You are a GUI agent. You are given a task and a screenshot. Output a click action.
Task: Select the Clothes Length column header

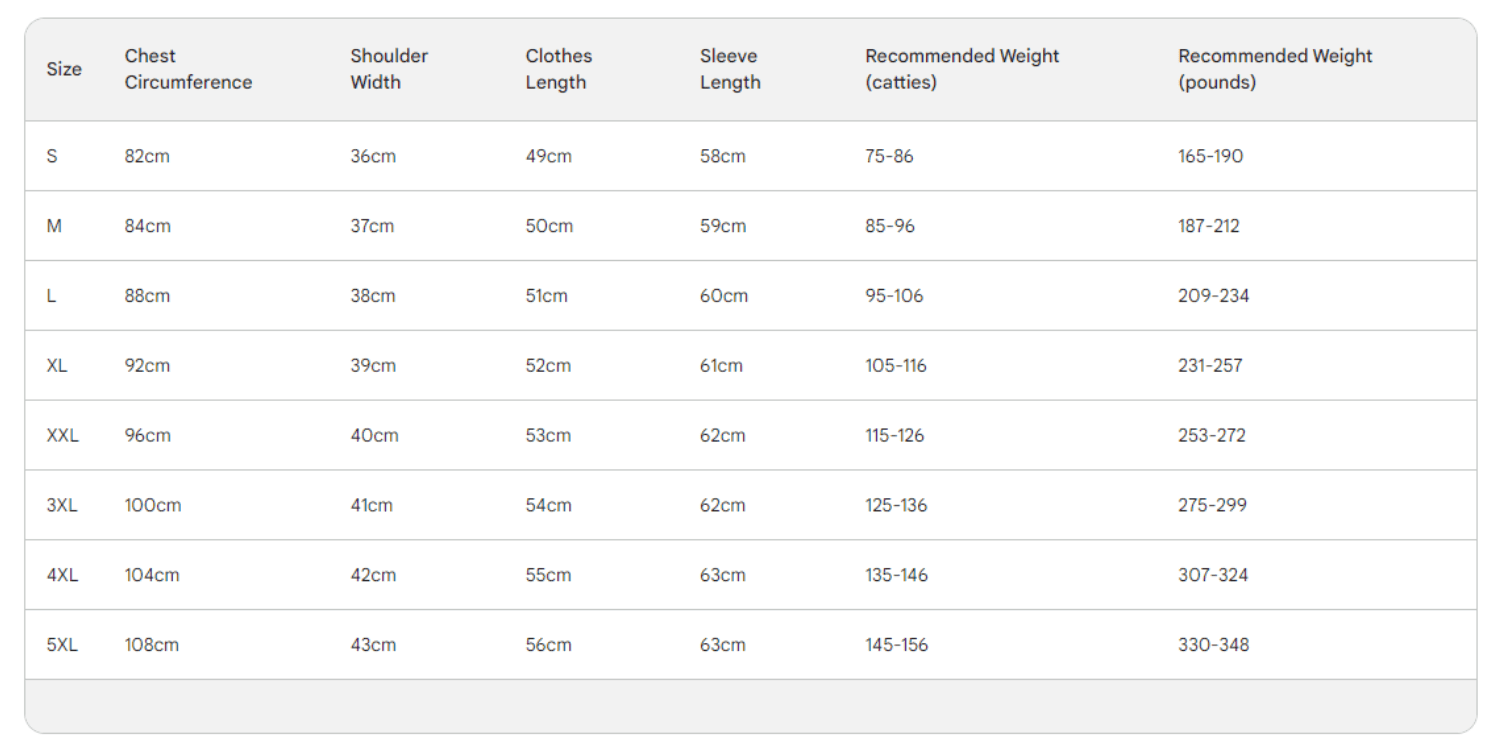click(558, 69)
